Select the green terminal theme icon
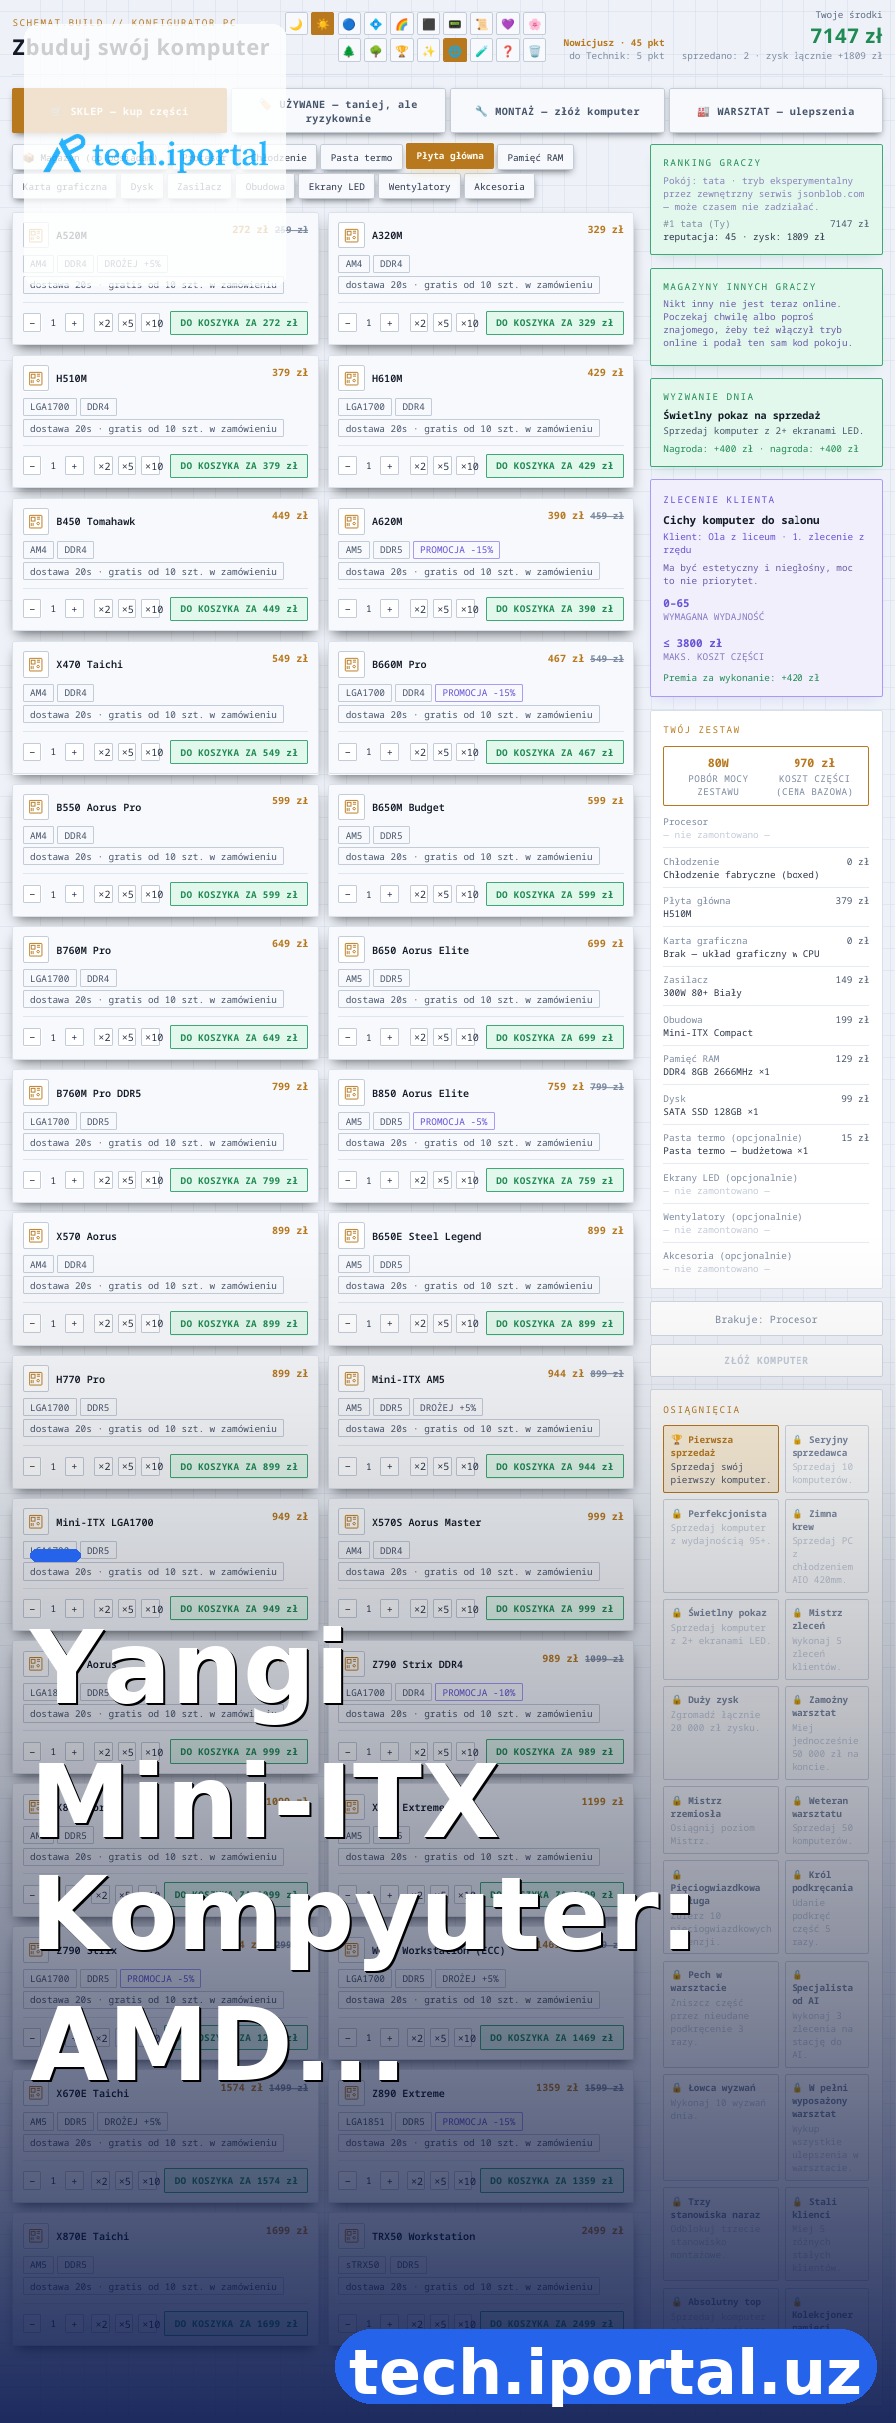 click(x=455, y=23)
